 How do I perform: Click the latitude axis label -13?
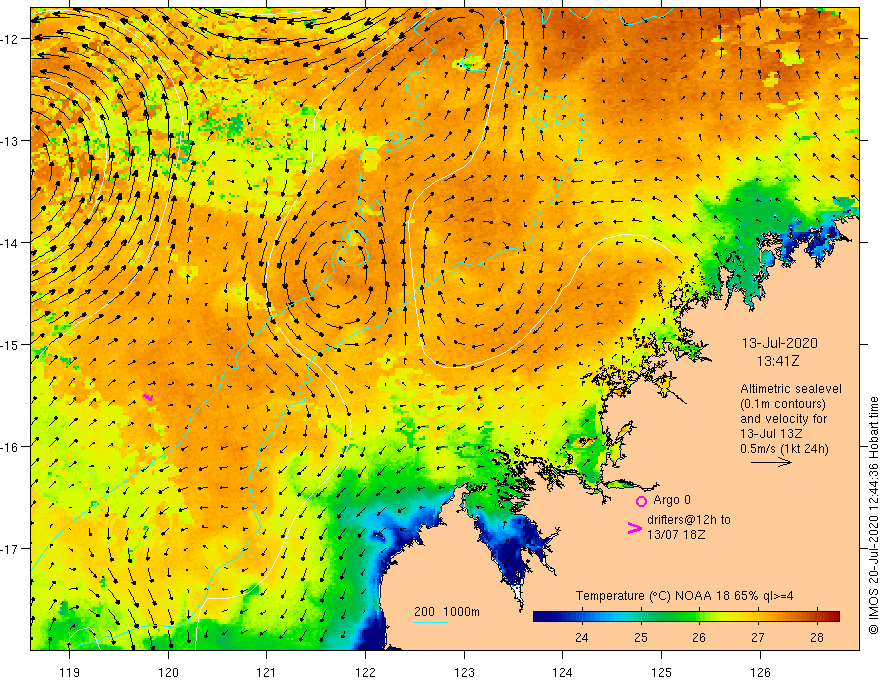[x=10, y=141]
